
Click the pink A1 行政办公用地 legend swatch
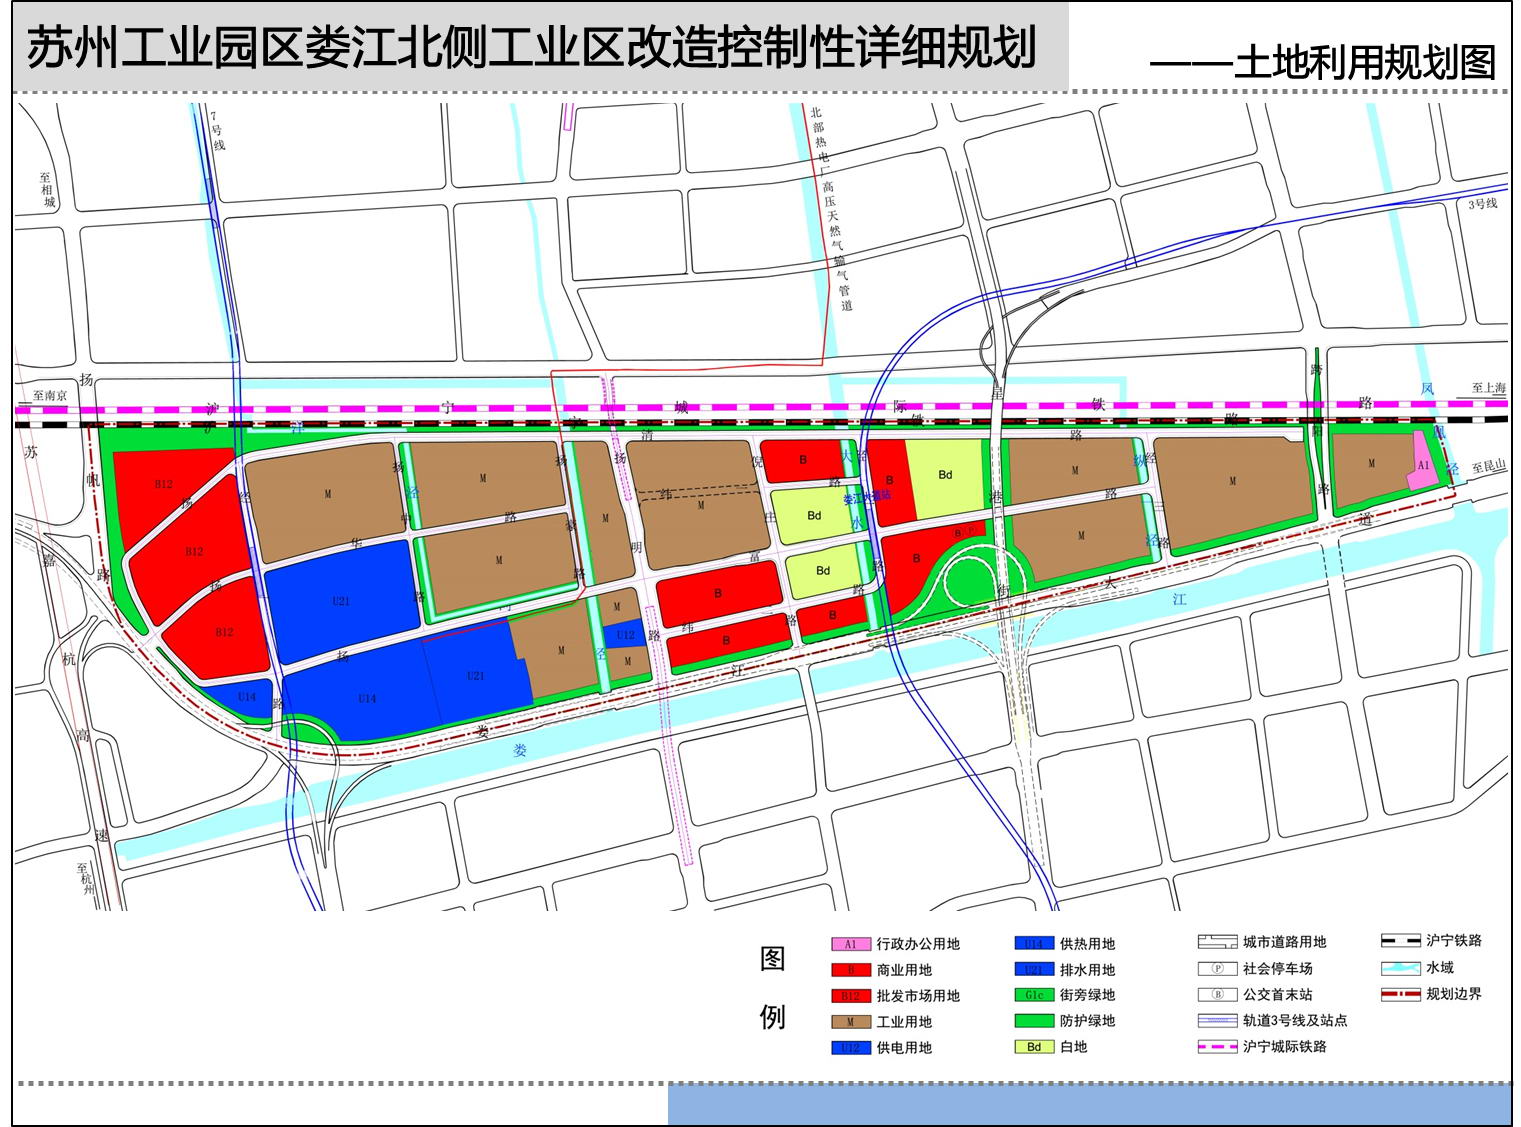[x=850, y=944]
